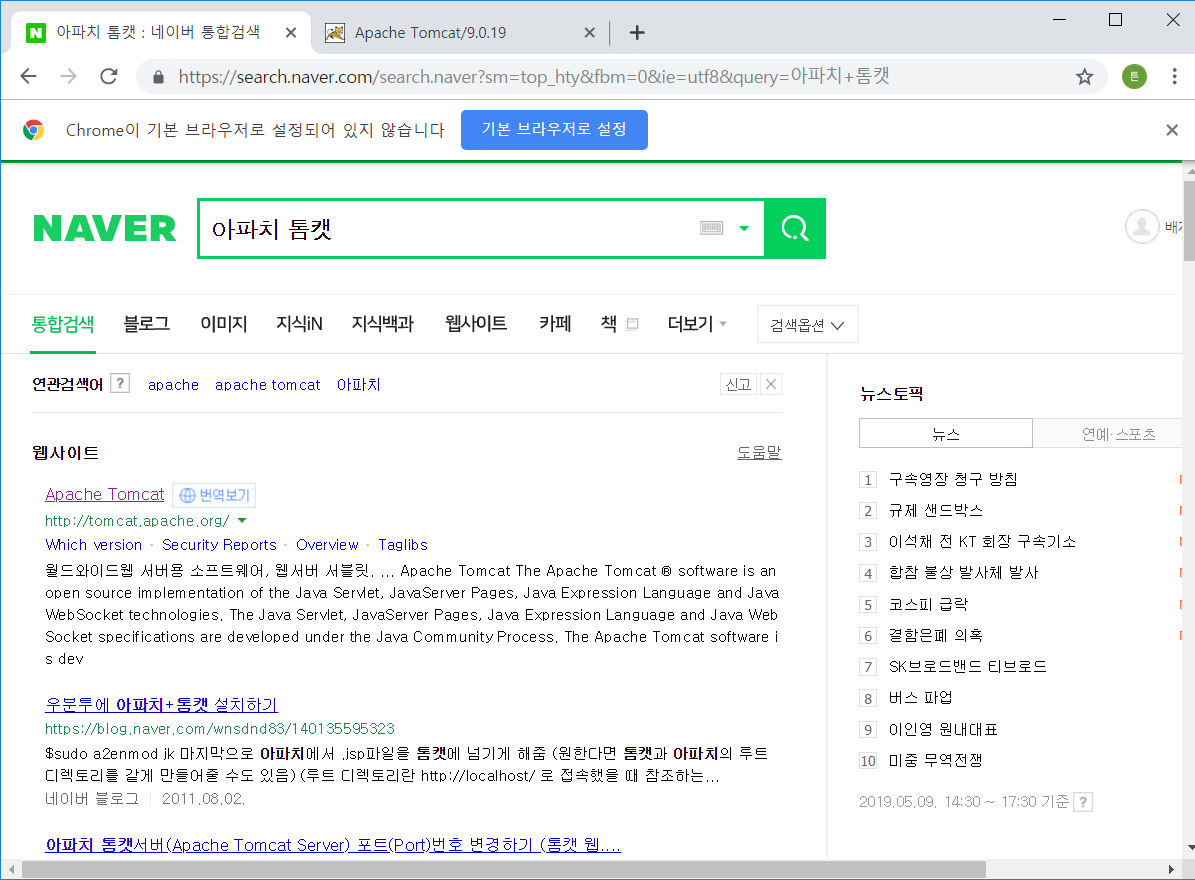Click news topic 버스 파업

pyautogui.click(x=920, y=698)
